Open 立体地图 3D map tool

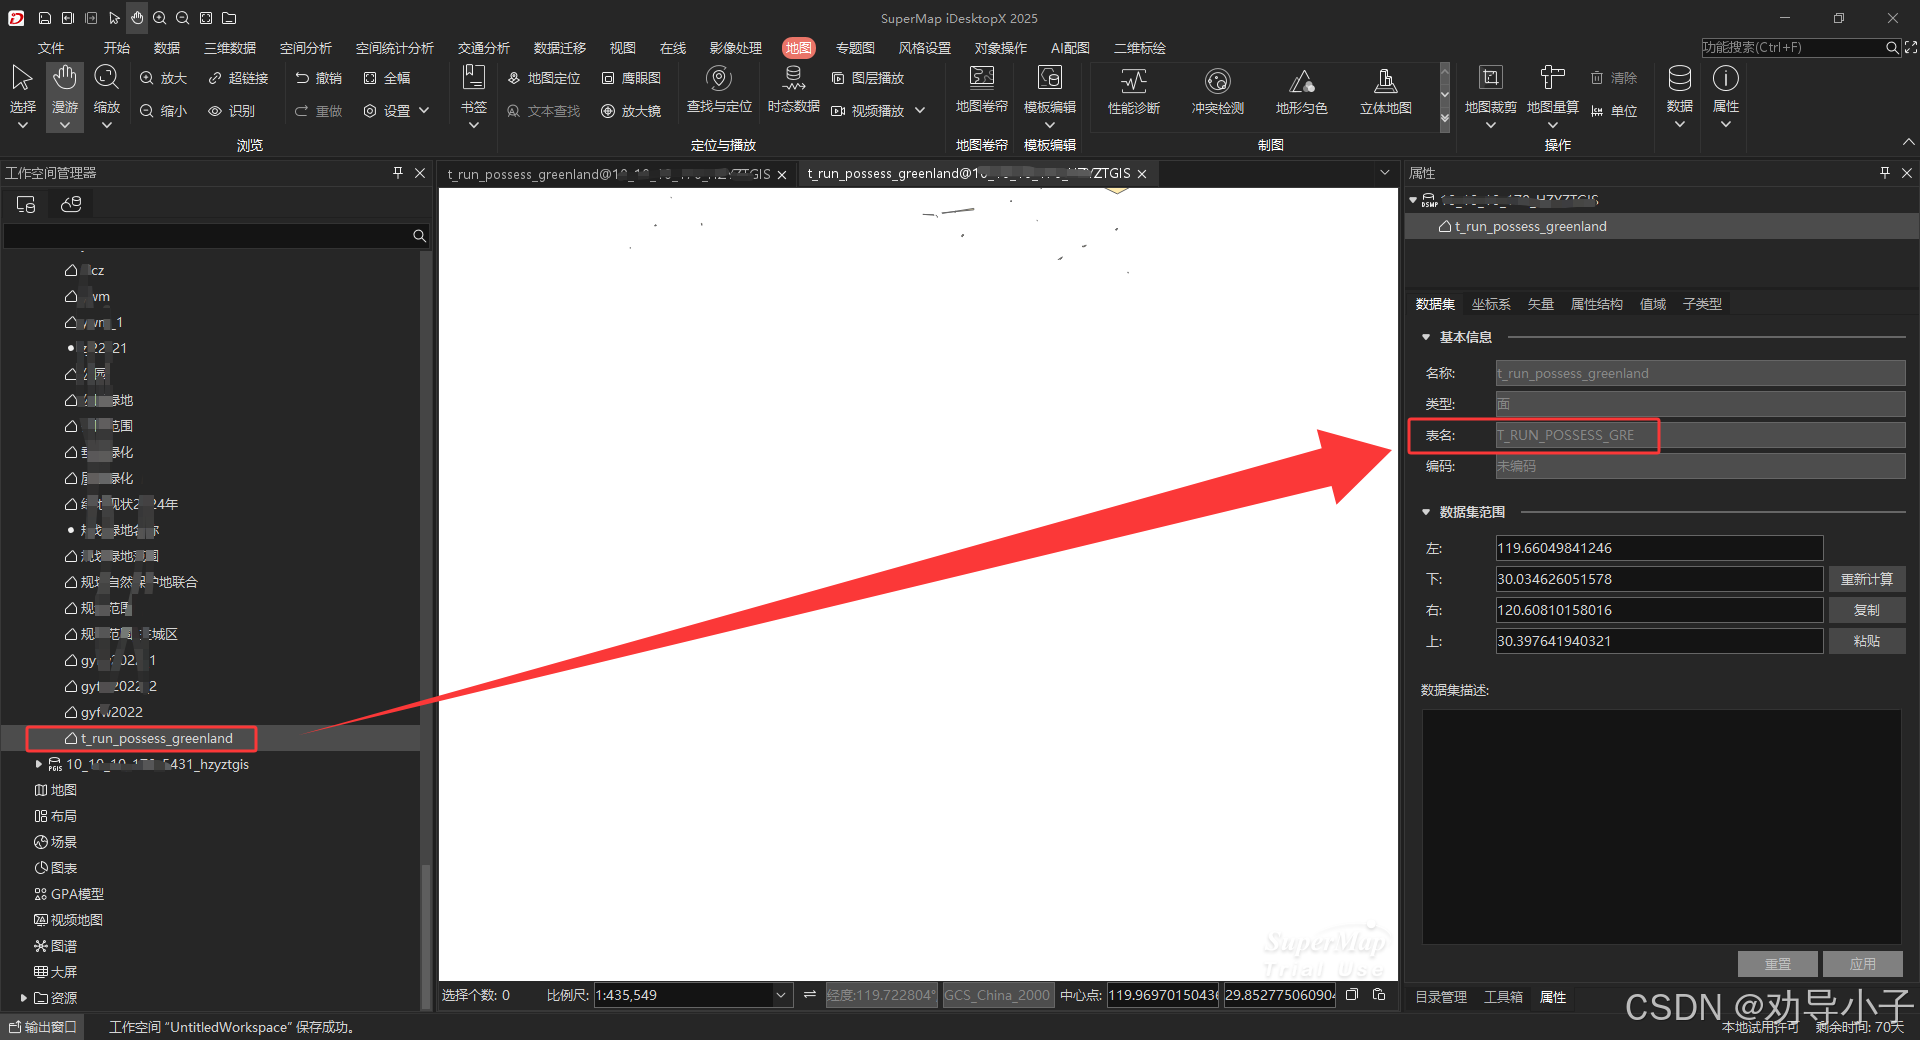pyautogui.click(x=1386, y=92)
